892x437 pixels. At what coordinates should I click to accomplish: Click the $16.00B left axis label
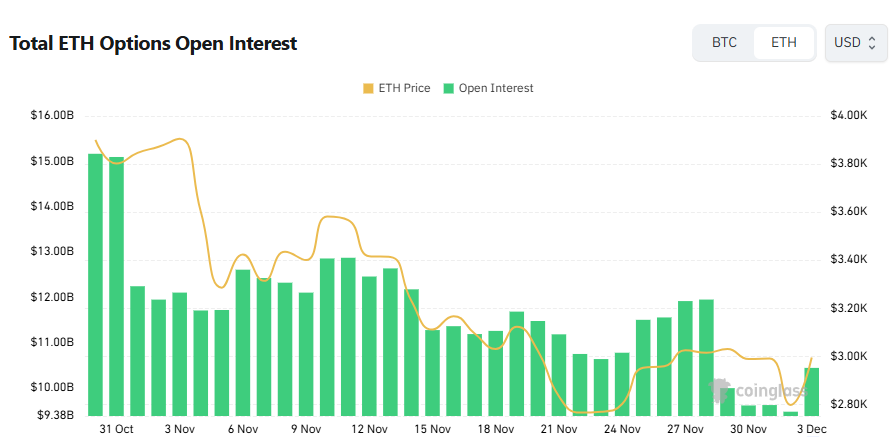point(52,116)
